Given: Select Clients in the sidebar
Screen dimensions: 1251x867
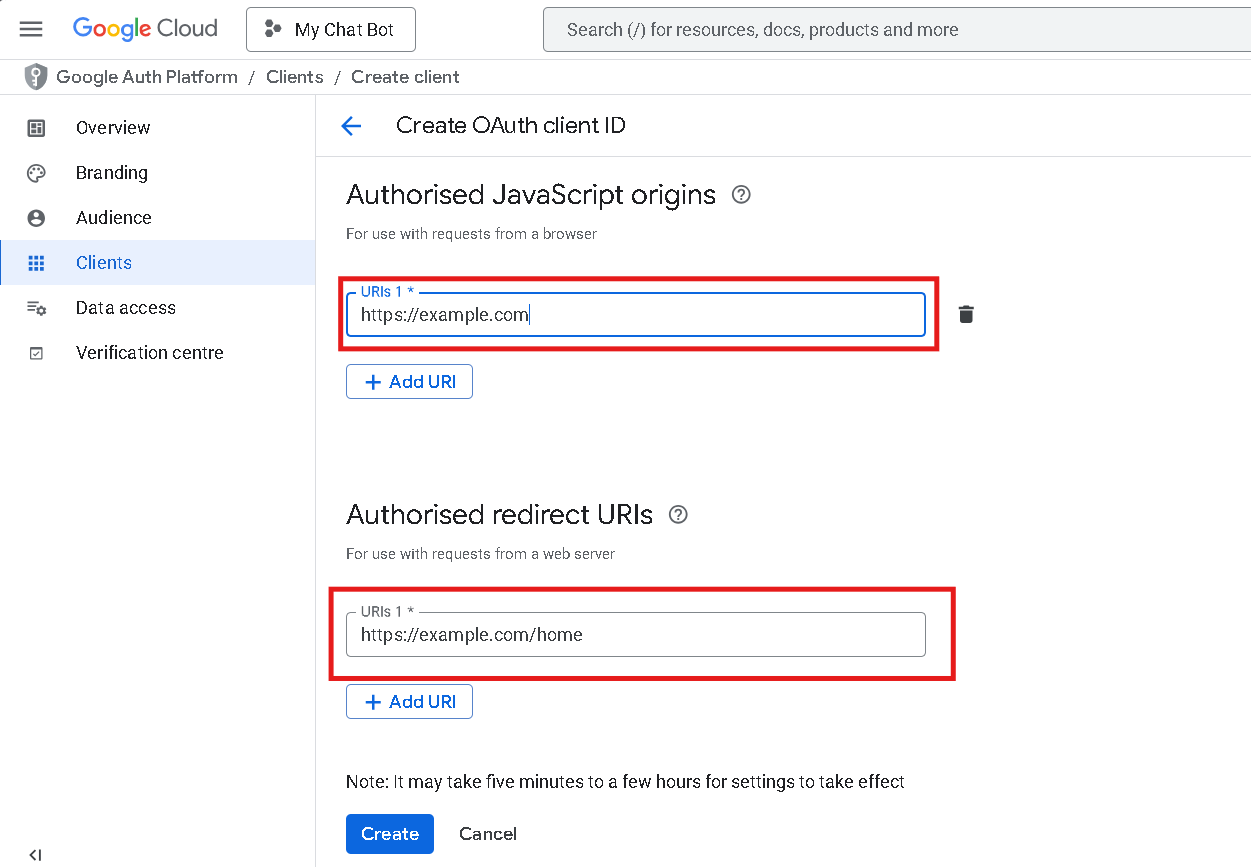Looking at the screenshot, I should pos(103,263).
